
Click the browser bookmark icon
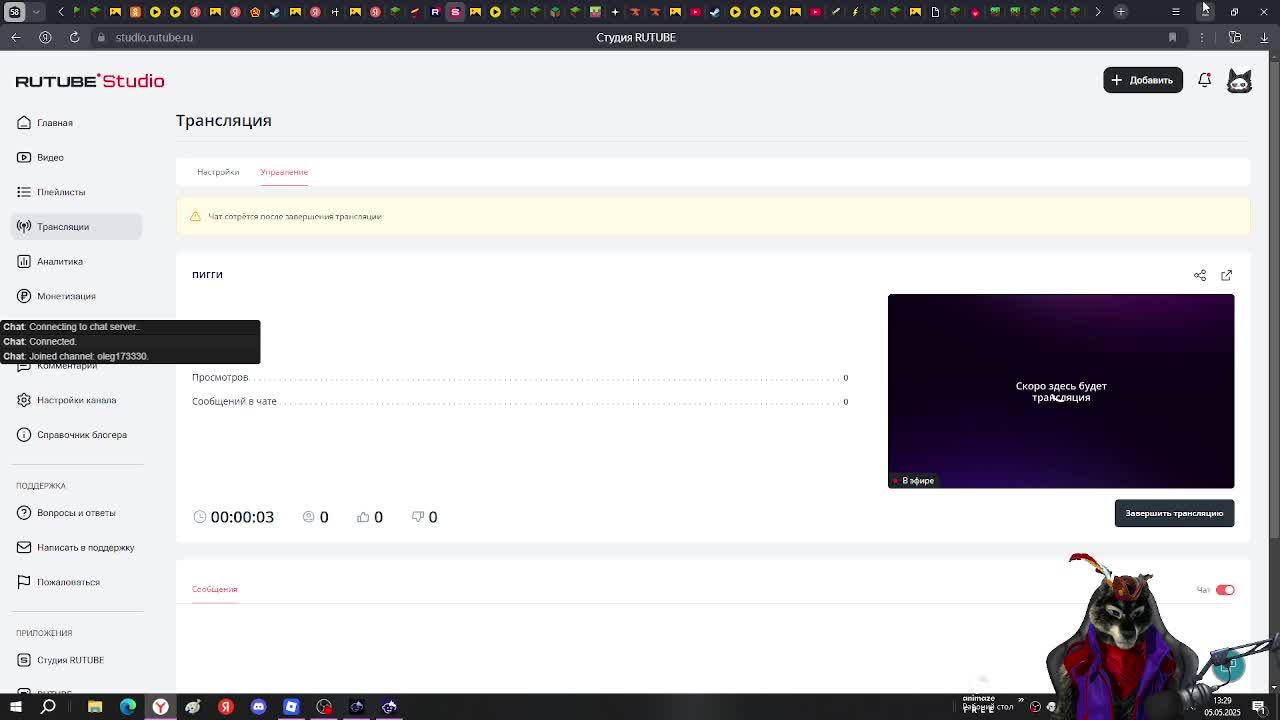click(1172, 37)
